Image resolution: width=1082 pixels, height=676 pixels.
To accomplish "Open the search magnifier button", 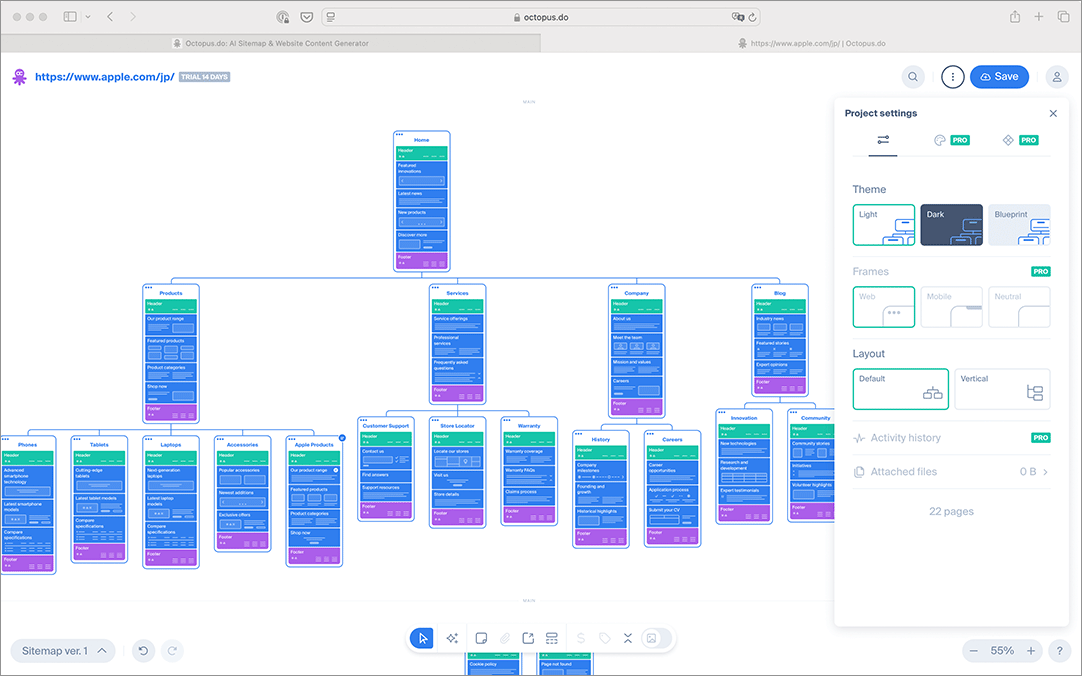I will tap(913, 77).
